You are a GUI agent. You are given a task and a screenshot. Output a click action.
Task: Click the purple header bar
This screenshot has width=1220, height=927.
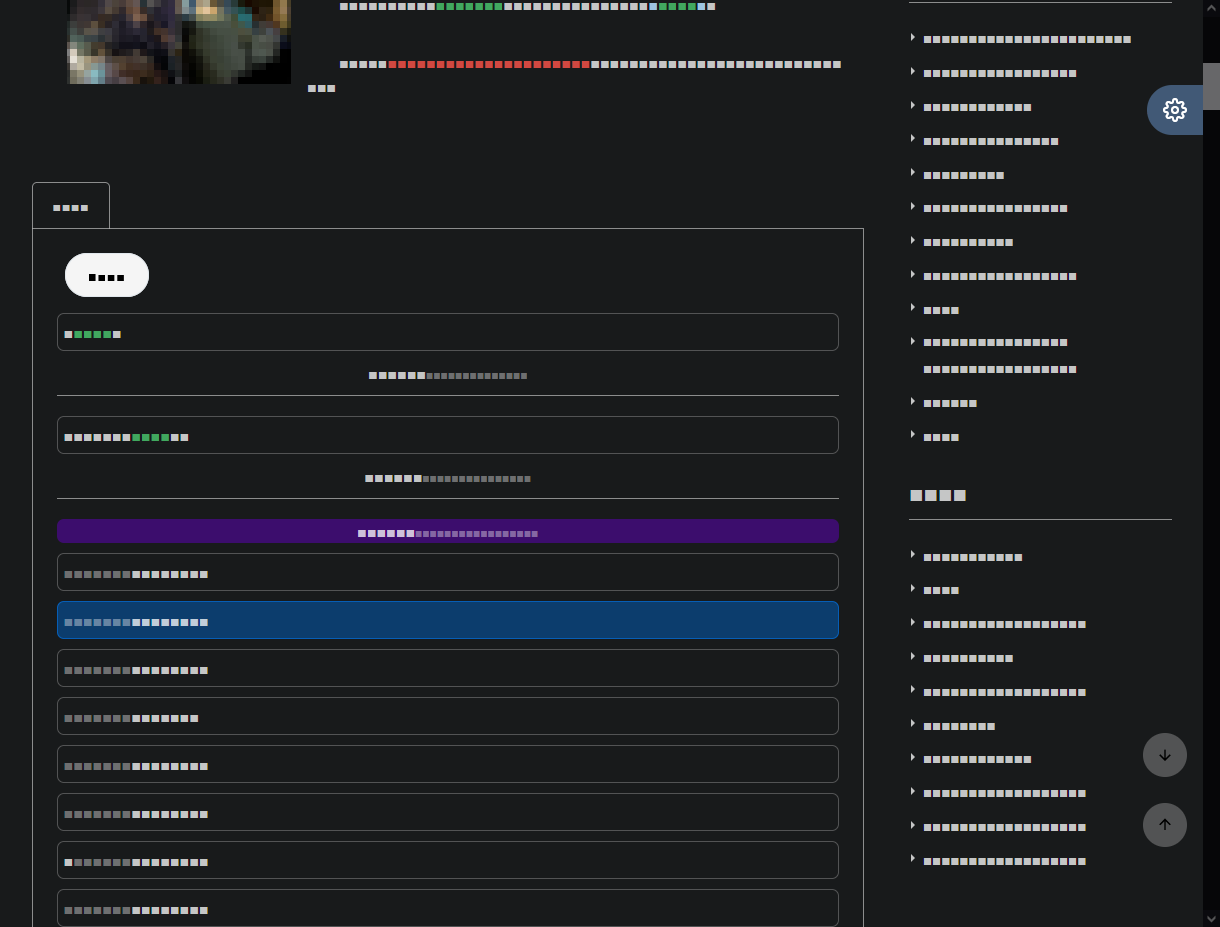pos(447,532)
